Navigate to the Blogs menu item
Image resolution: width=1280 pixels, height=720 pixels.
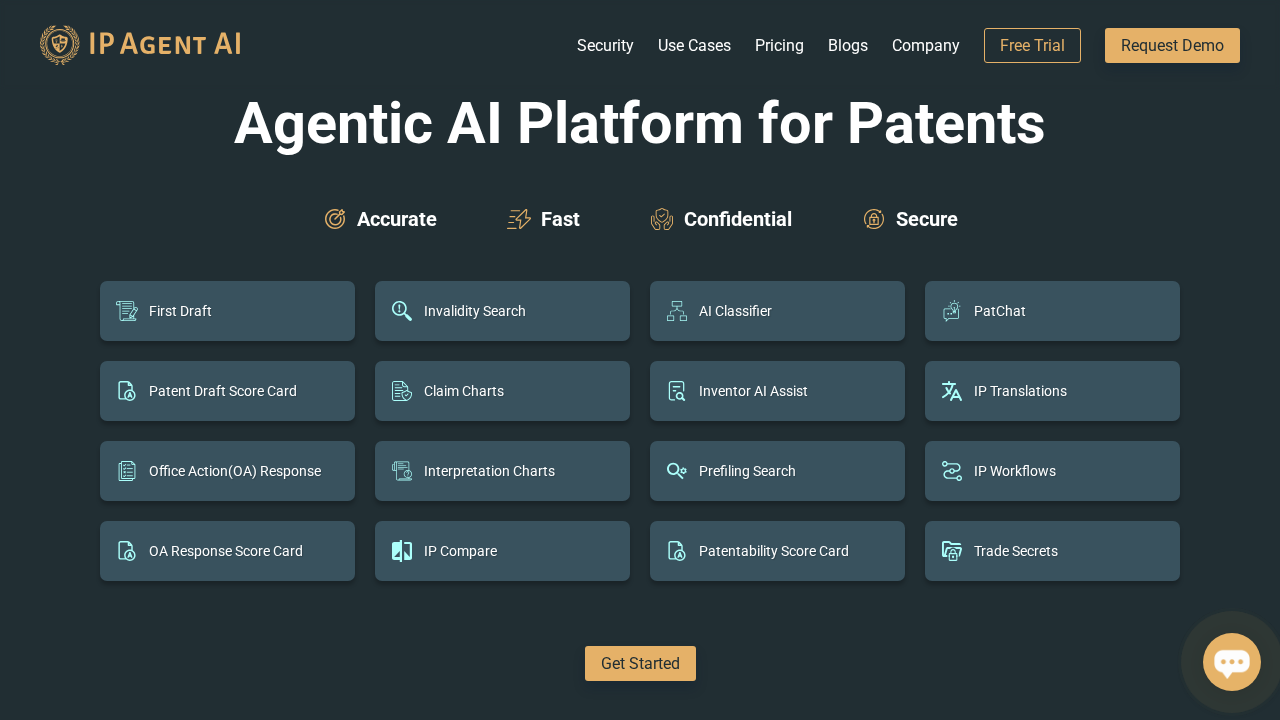[848, 45]
